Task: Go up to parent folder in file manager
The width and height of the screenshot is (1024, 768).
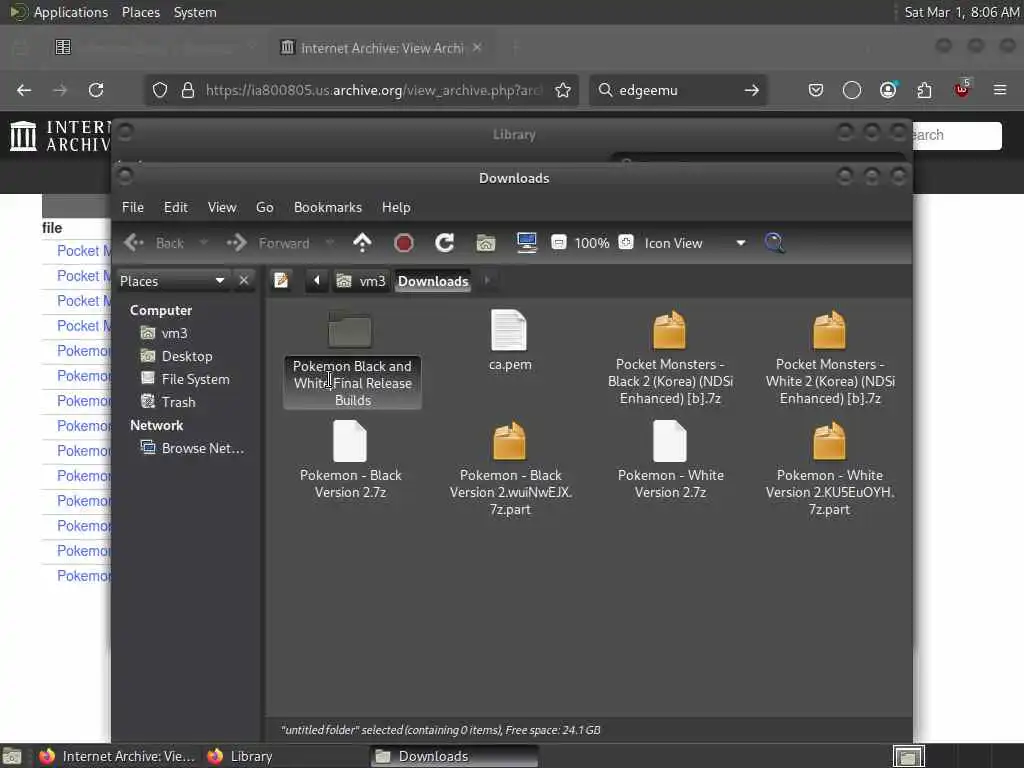Action: click(362, 243)
